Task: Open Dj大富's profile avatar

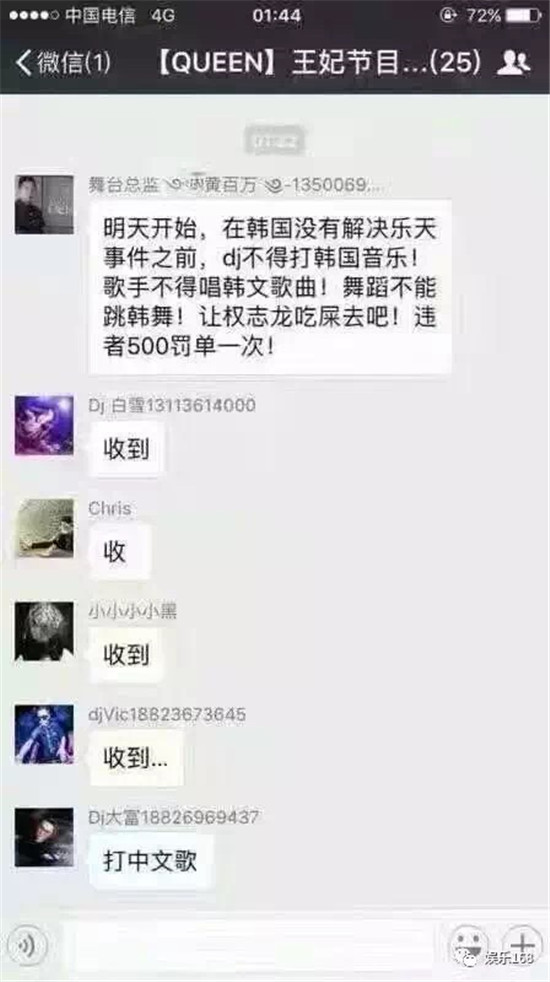Action: coord(44,837)
